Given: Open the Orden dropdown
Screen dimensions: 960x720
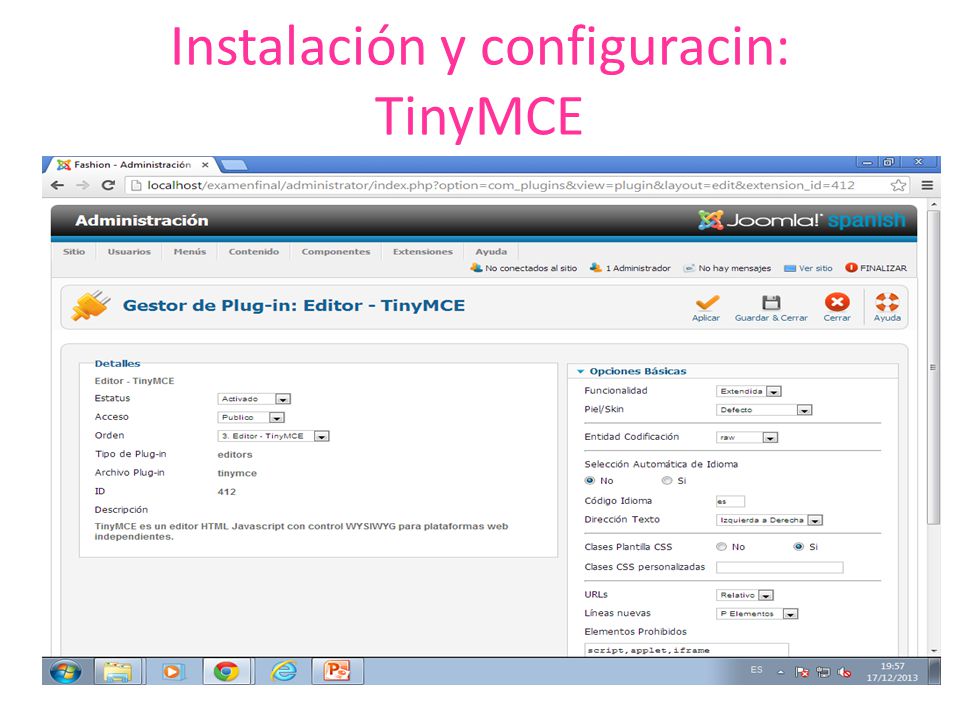Looking at the screenshot, I should click(273, 436).
